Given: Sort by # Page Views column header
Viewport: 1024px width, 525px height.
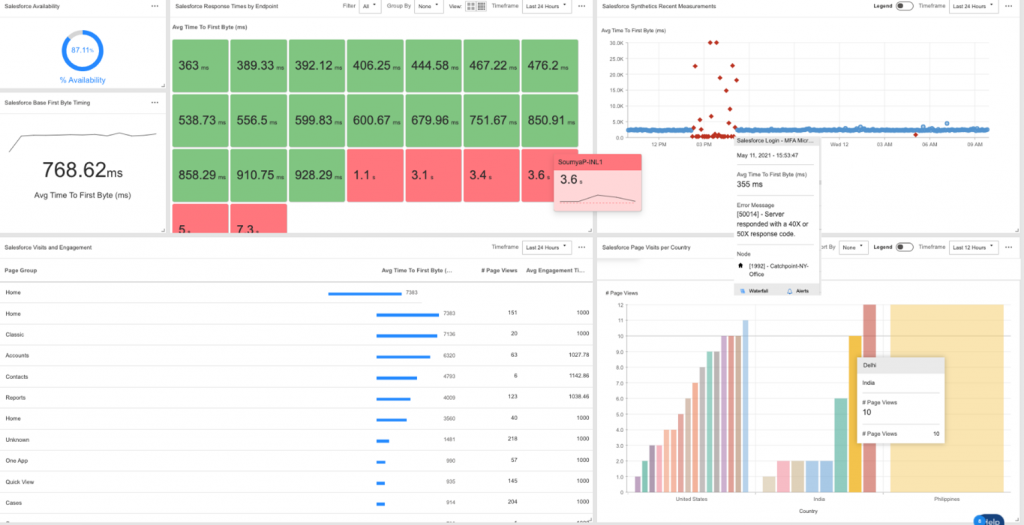Looking at the screenshot, I should (x=499, y=270).
